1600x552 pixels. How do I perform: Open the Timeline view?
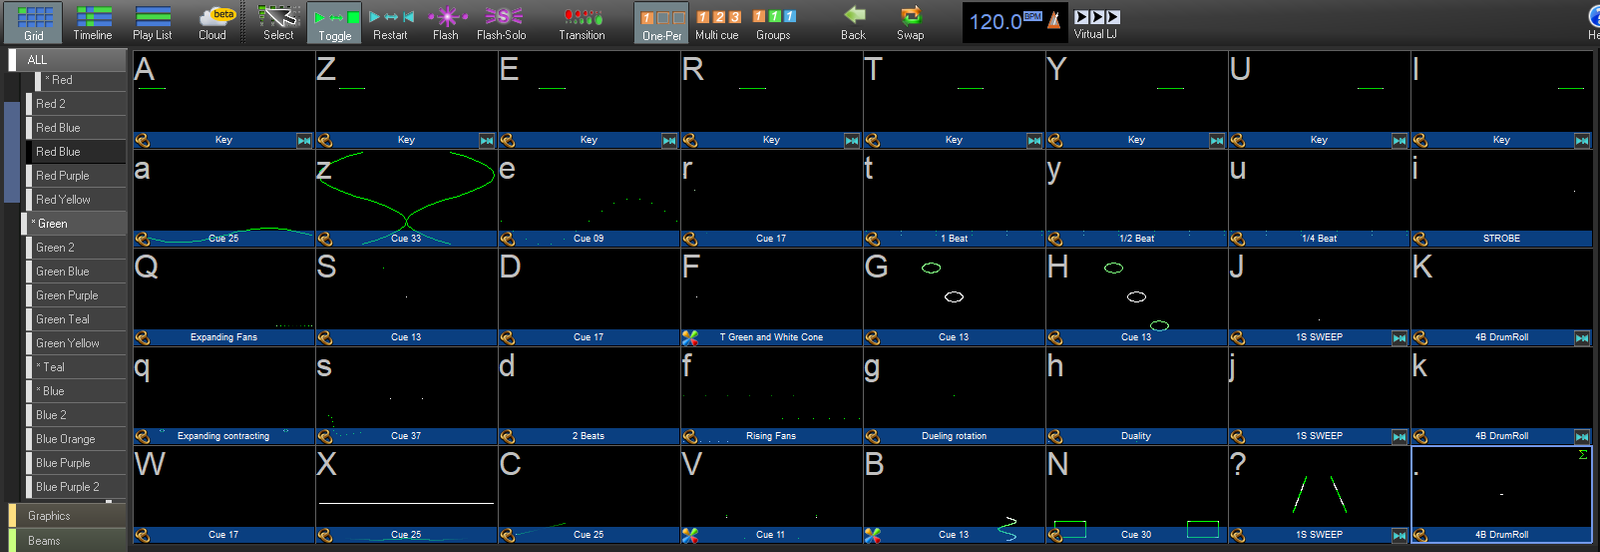tap(92, 22)
